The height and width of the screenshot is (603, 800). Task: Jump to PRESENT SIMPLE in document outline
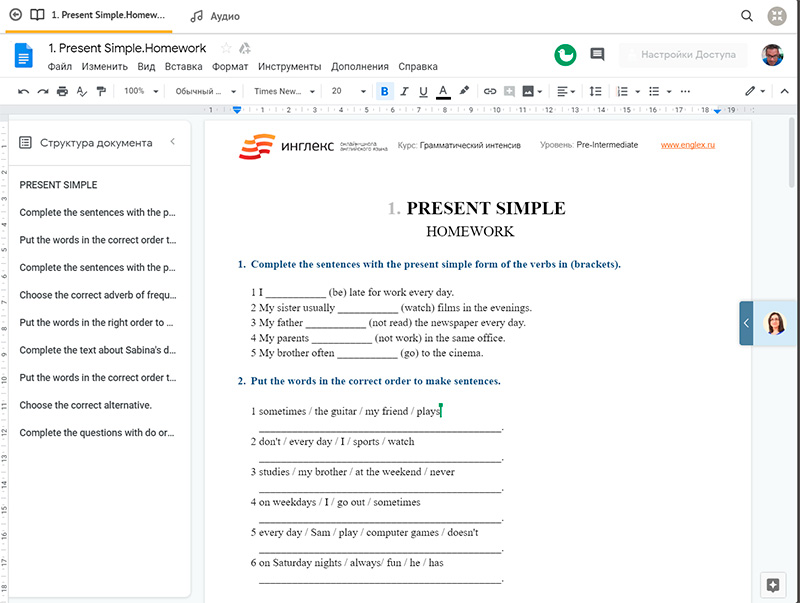tap(58, 185)
